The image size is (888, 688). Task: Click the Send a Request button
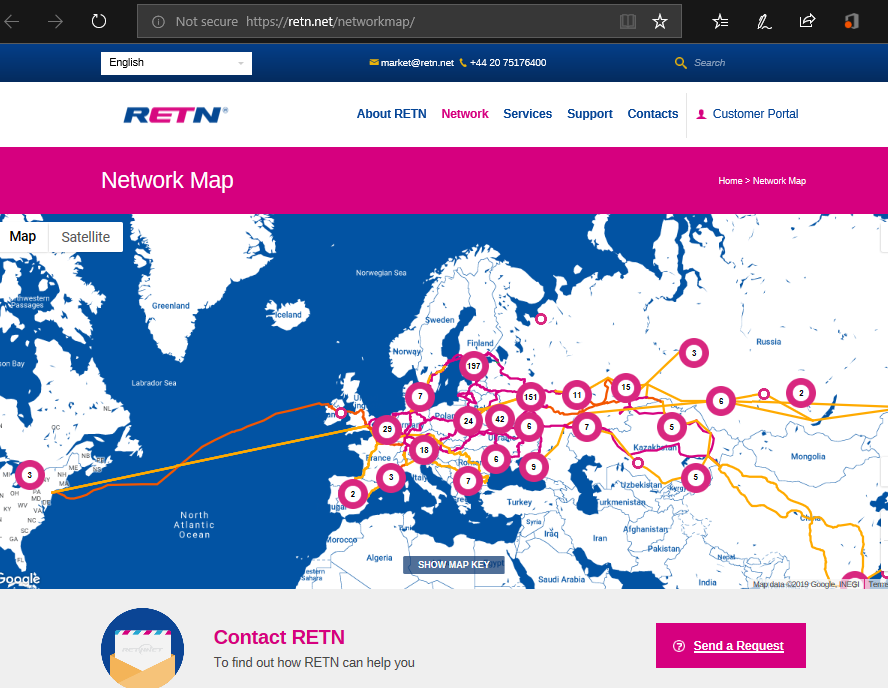pyautogui.click(x=730, y=646)
